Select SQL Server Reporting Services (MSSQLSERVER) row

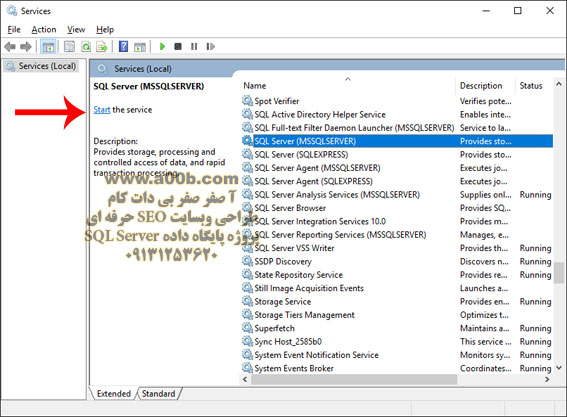coord(397,234)
